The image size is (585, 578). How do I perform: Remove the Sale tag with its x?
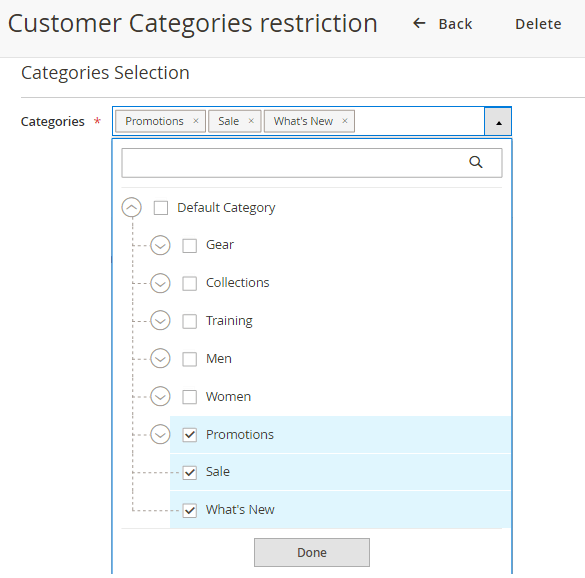[x=251, y=121]
